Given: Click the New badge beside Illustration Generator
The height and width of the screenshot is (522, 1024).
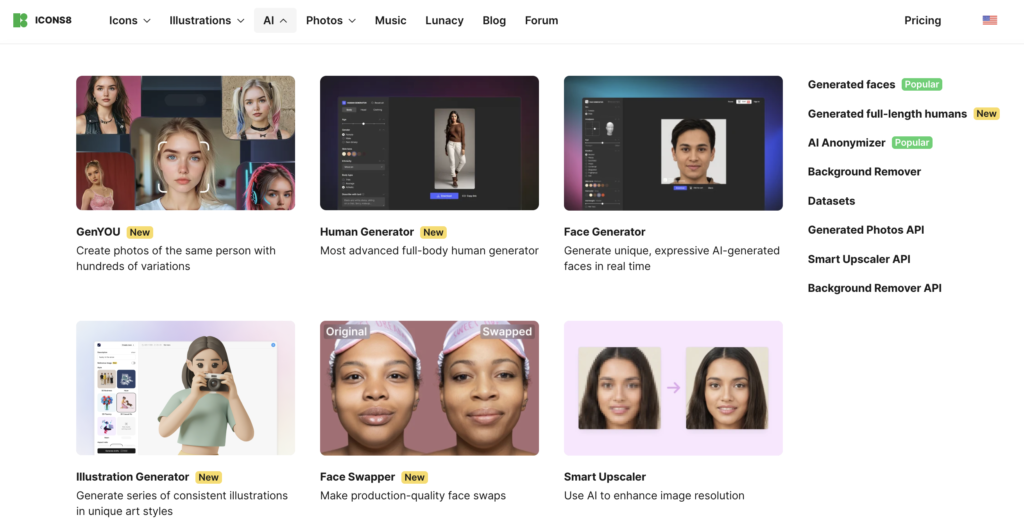Looking at the screenshot, I should pyautogui.click(x=208, y=477).
